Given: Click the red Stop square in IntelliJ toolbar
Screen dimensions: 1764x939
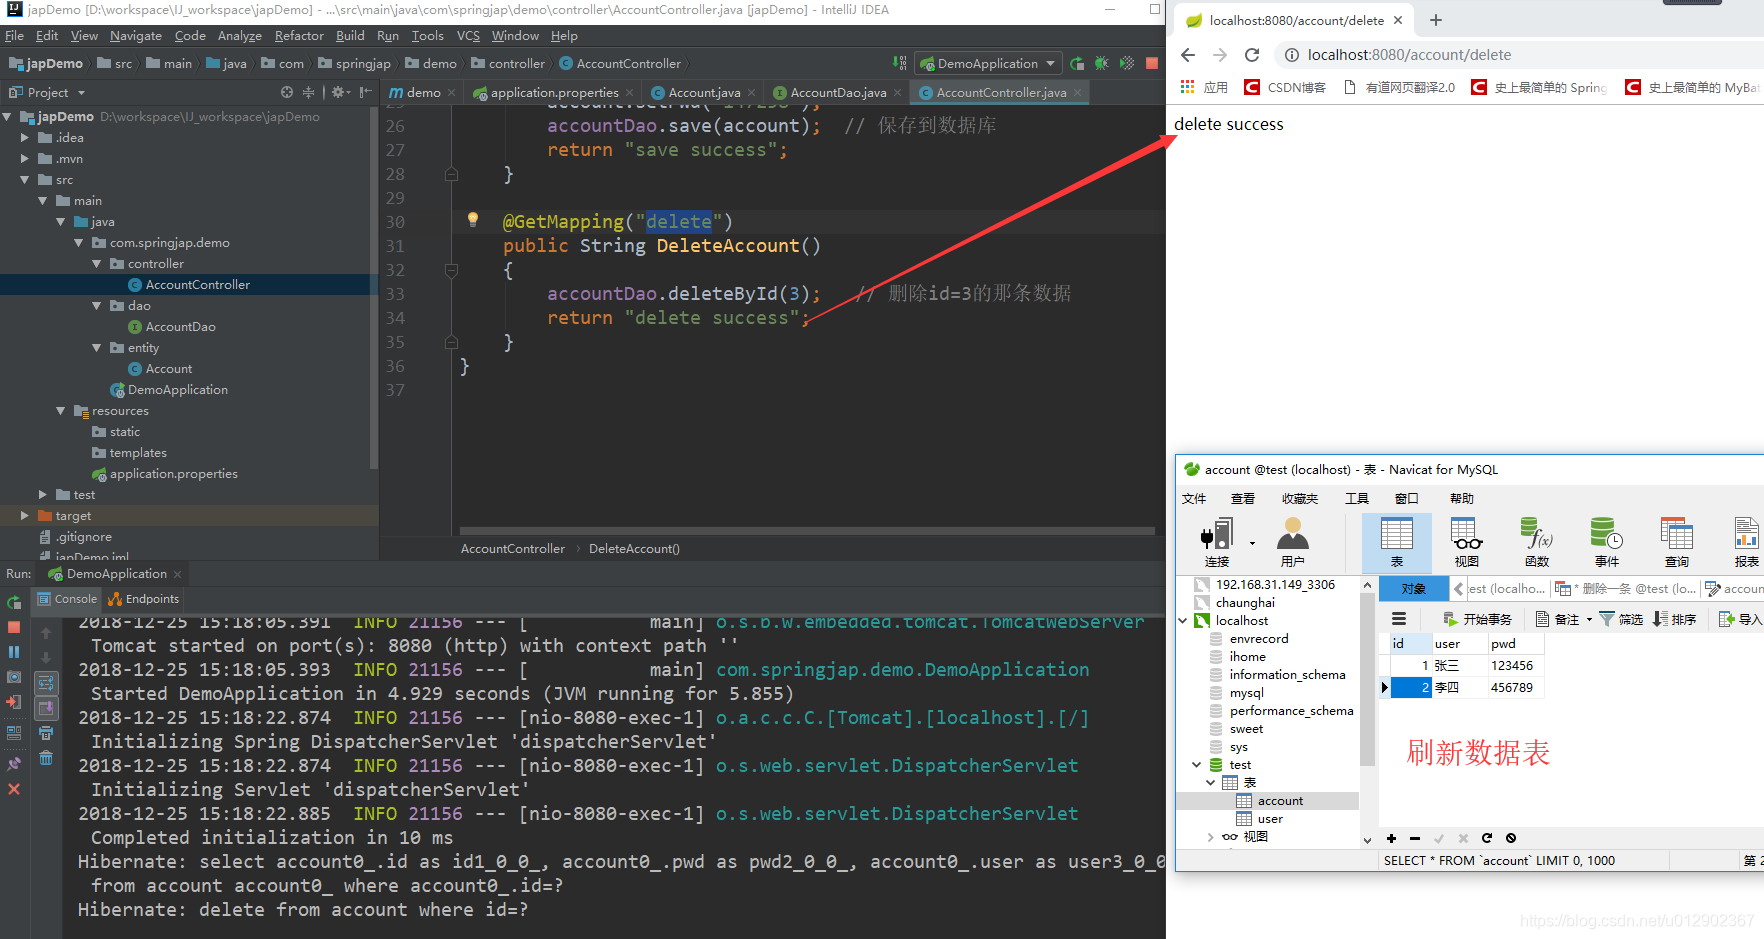Looking at the screenshot, I should tap(1152, 63).
